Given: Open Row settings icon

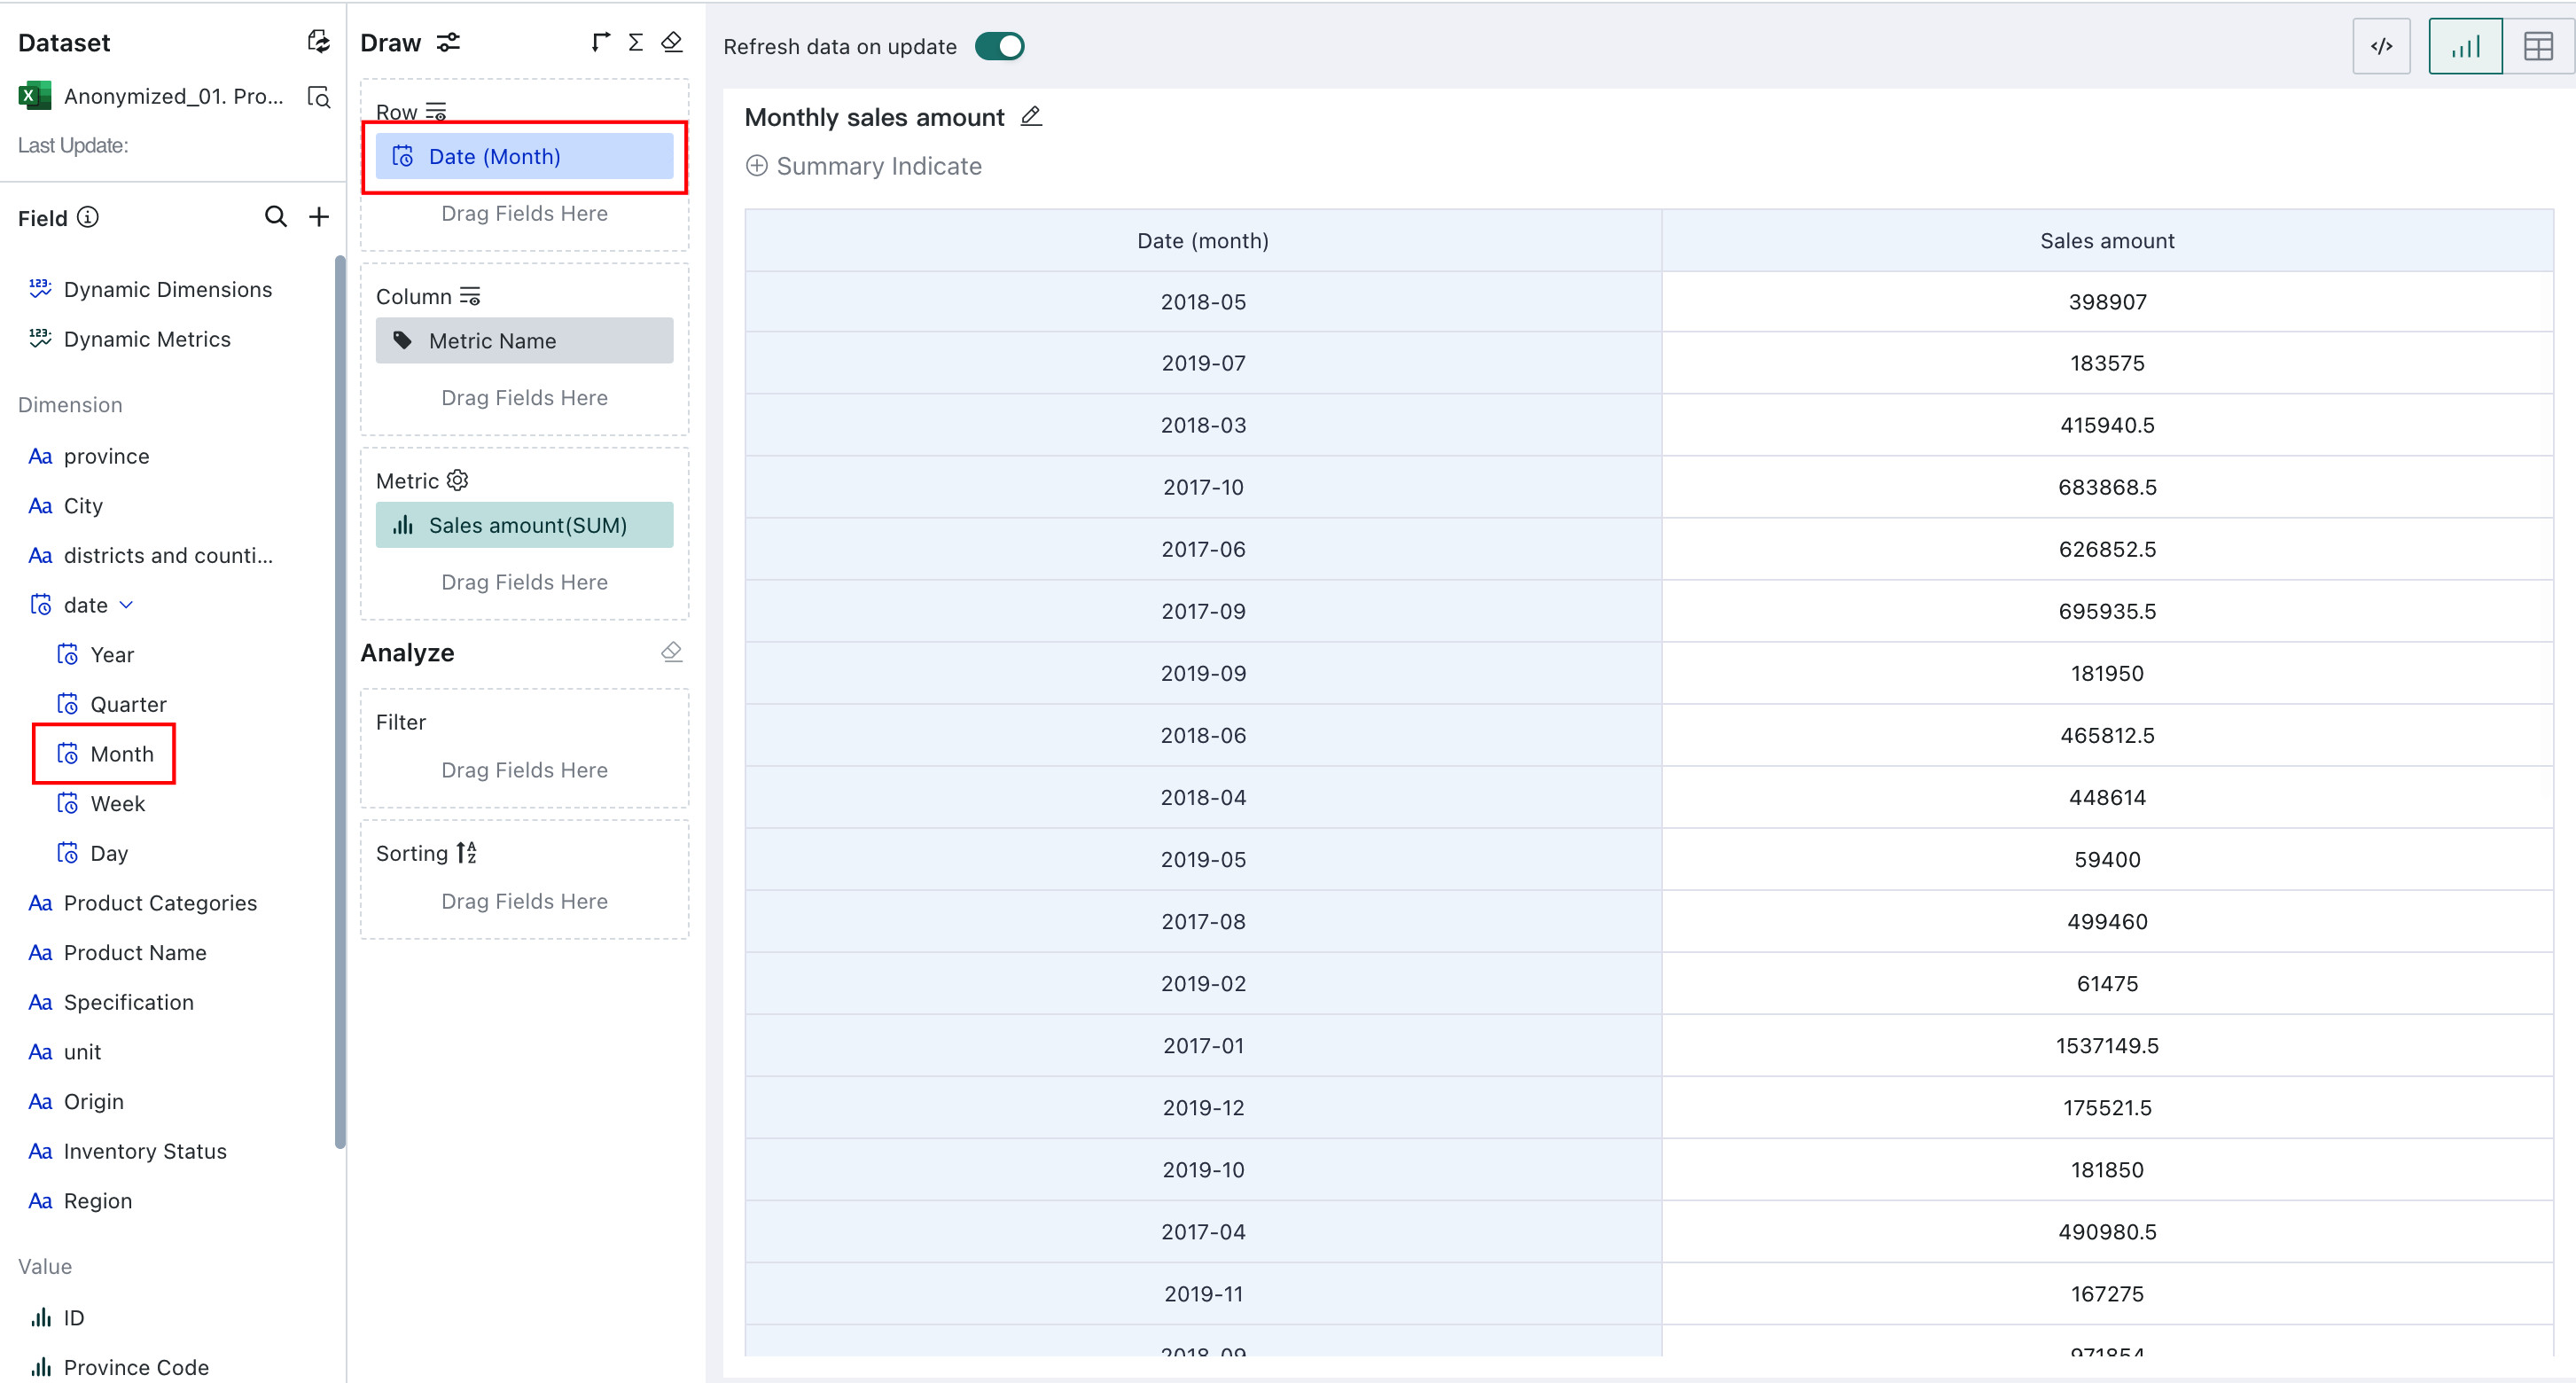Looking at the screenshot, I should tap(436, 112).
